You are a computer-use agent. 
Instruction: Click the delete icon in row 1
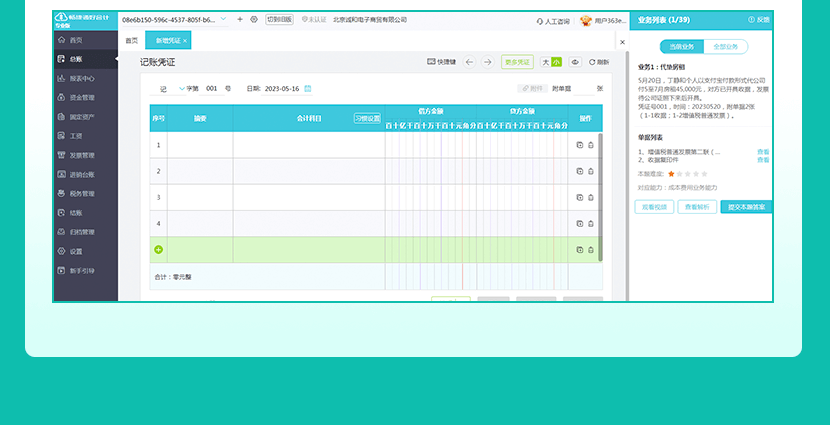point(591,145)
